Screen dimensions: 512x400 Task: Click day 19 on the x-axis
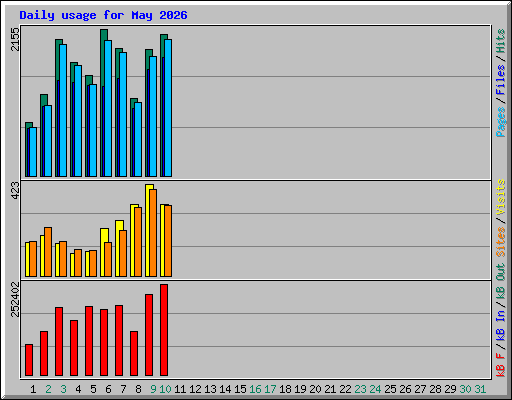click(x=300, y=389)
